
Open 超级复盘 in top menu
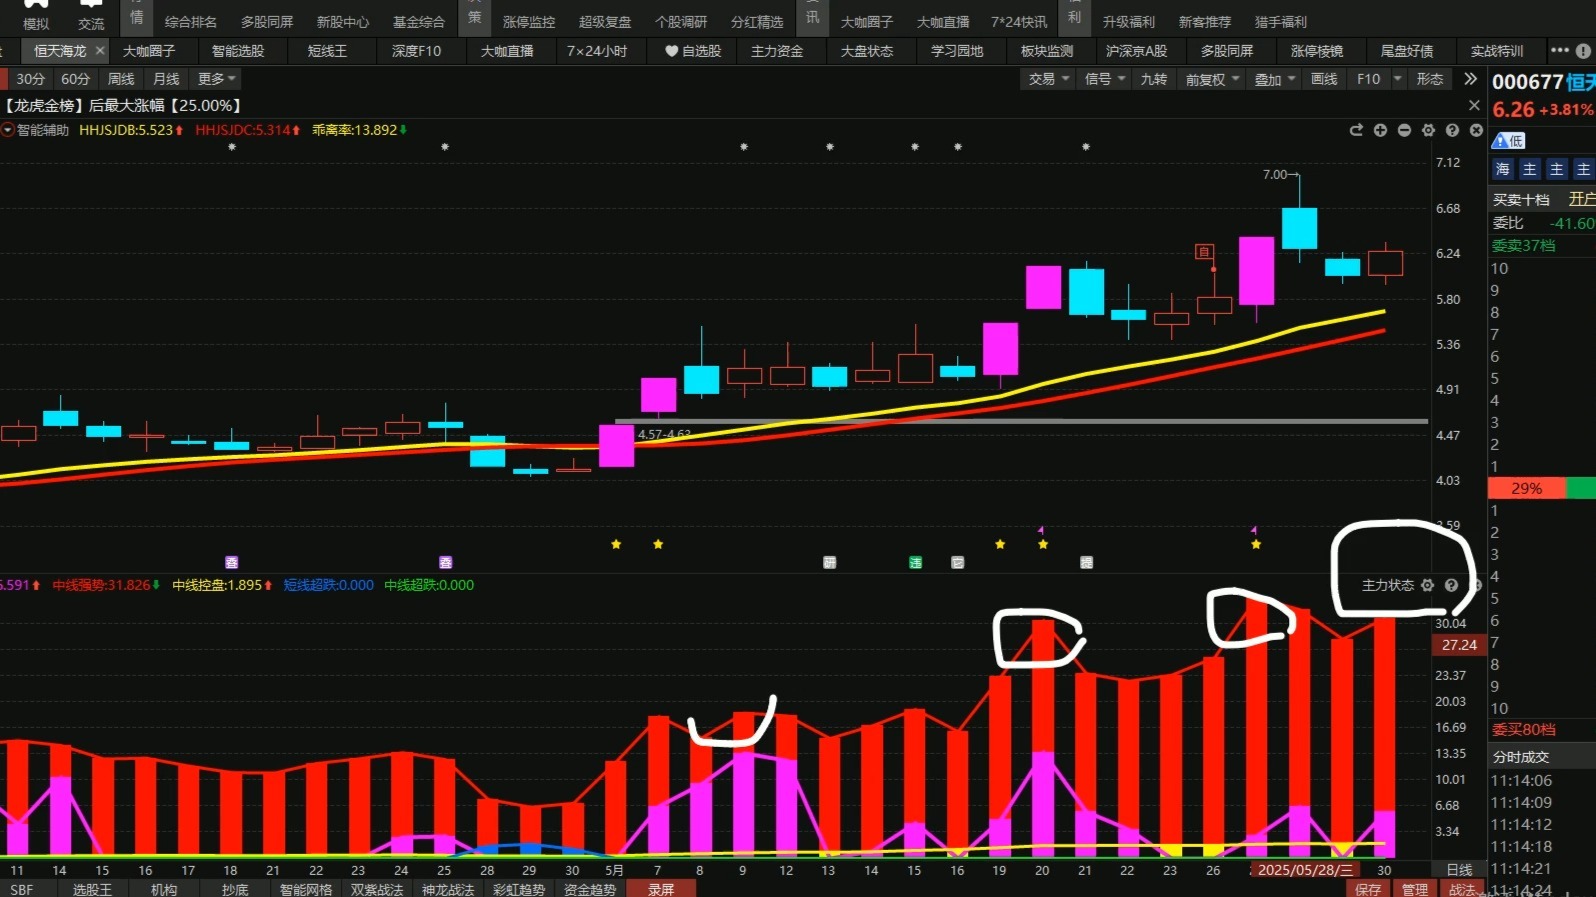604,22
